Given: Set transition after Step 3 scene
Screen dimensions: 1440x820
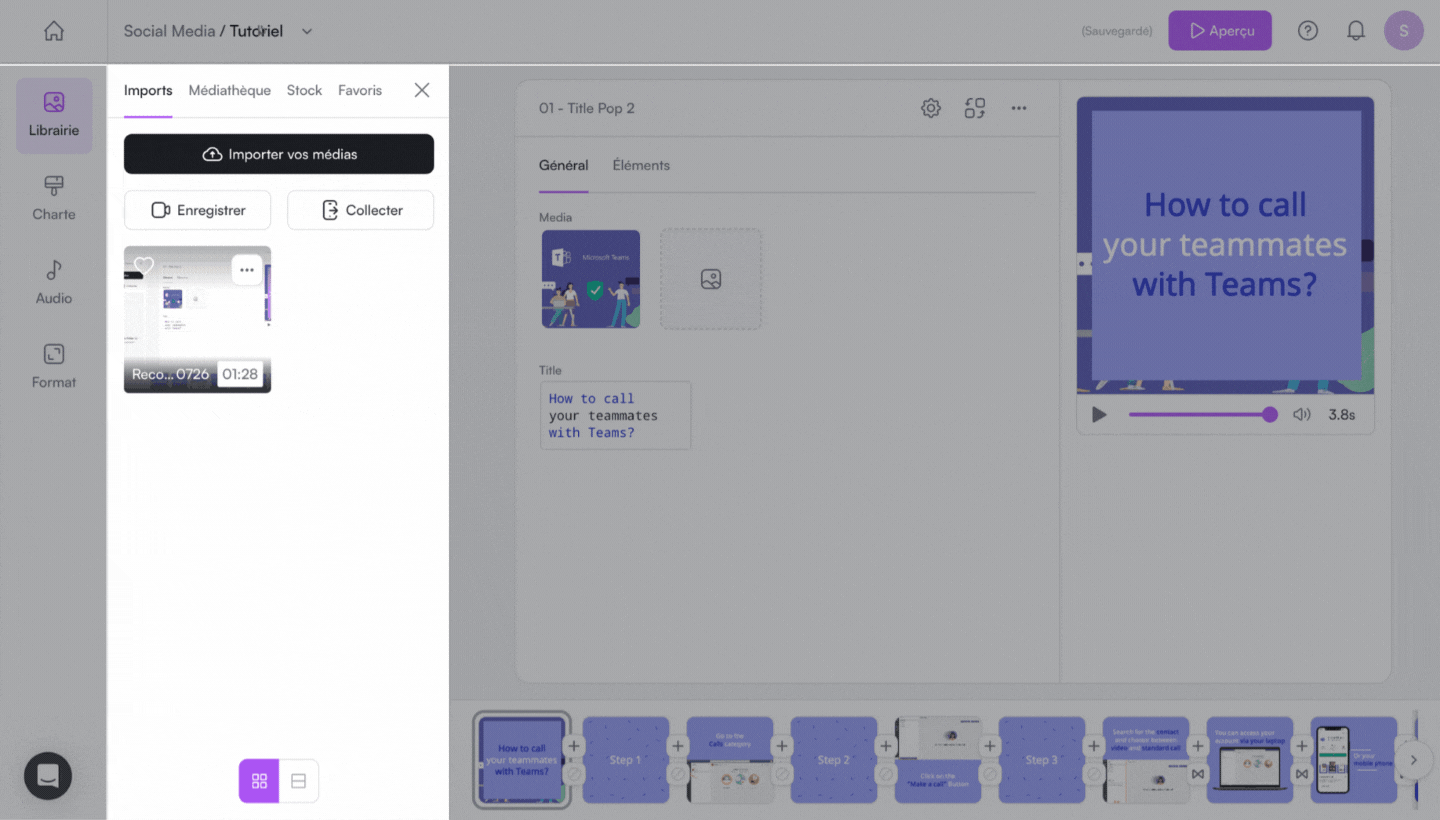Looking at the screenshot, I should (1094, 774).
